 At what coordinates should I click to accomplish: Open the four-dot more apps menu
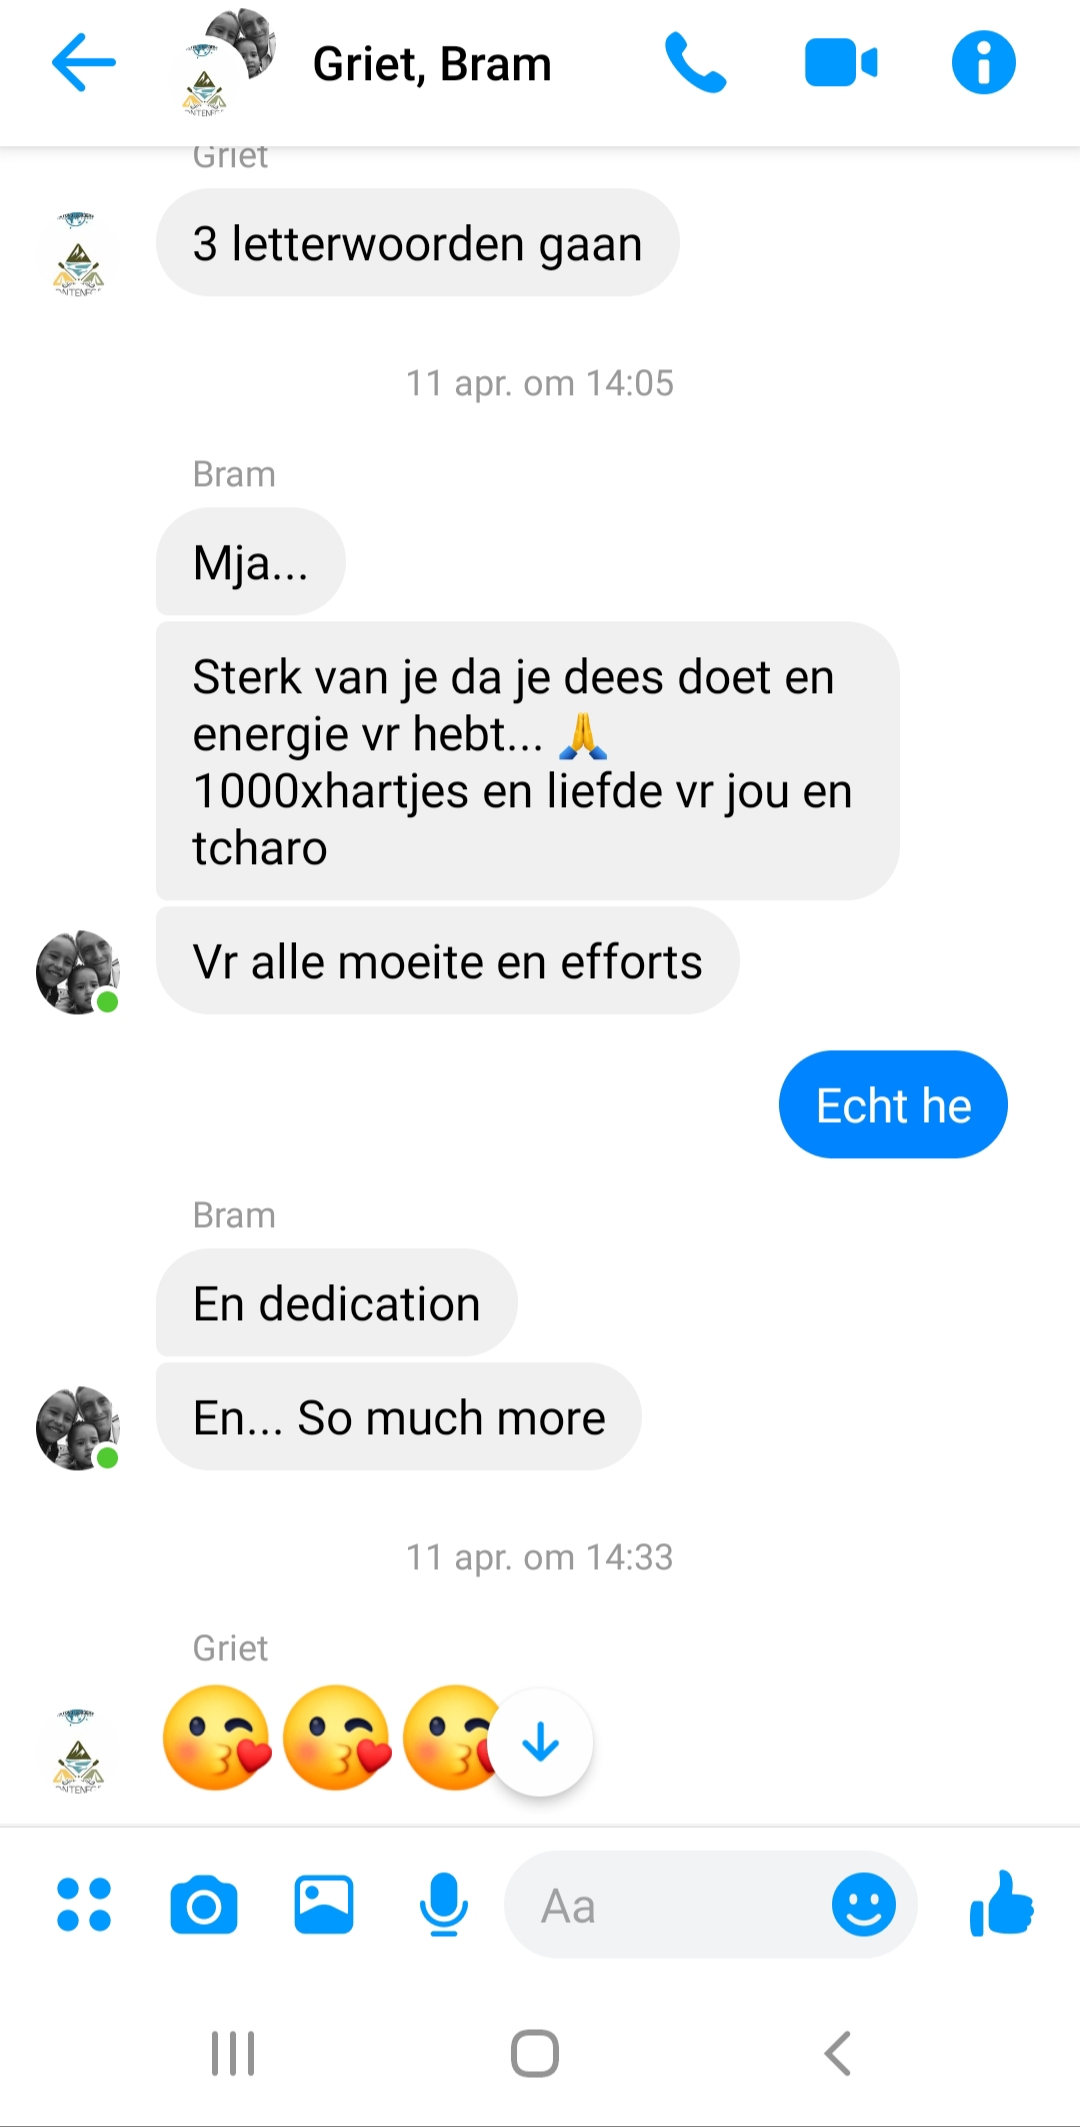click(x=84, y=1904)
